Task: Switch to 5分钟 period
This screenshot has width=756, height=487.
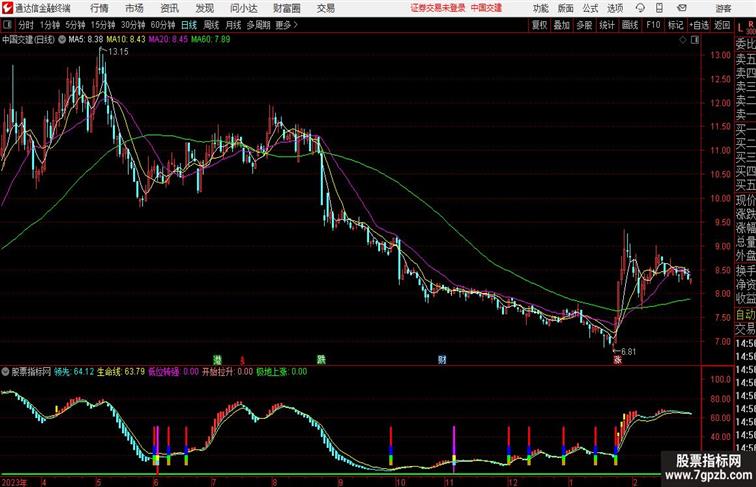Action: [x=75, y=25]
